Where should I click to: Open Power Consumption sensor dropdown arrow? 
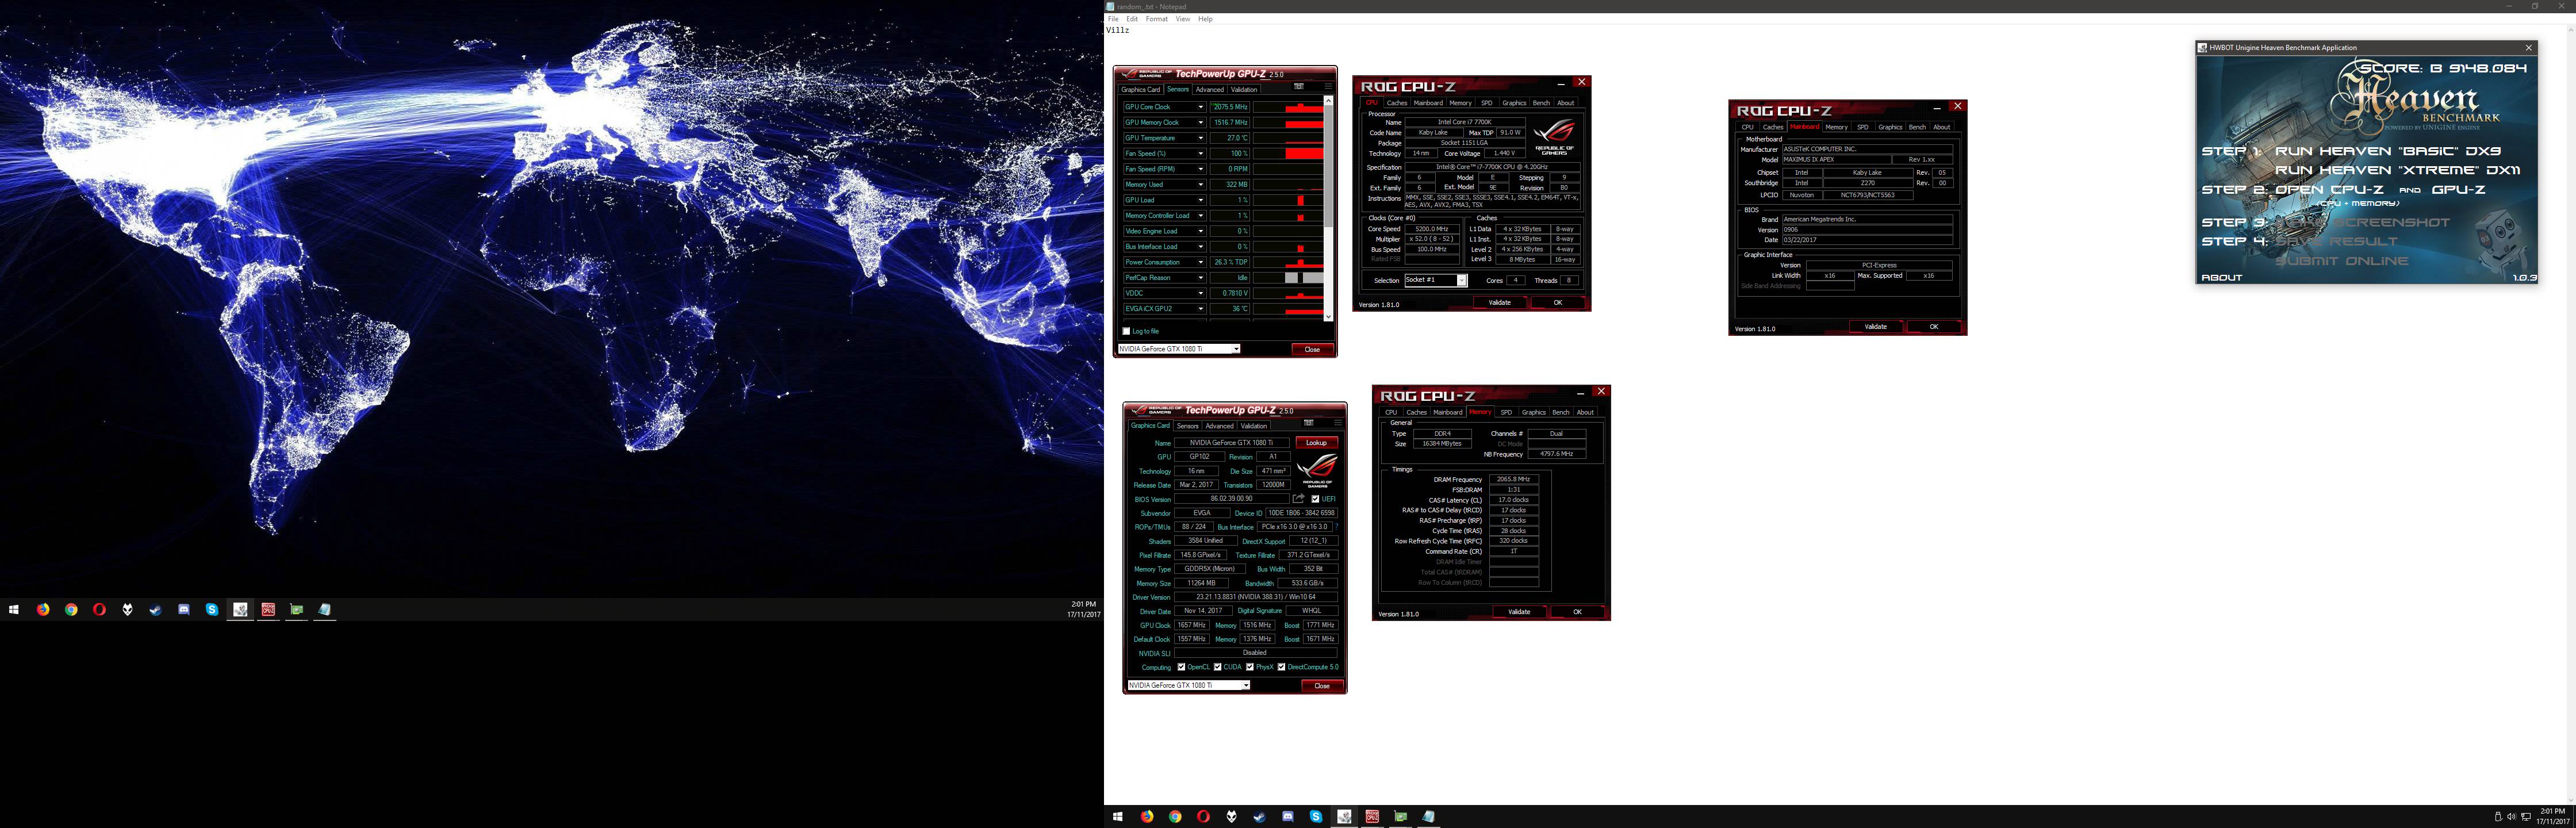point(1200,262)
